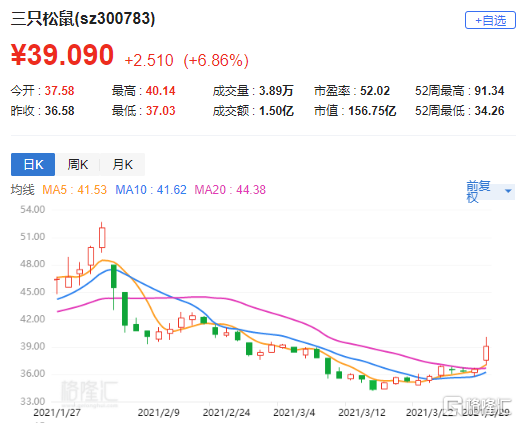Click the 最低 value 37.03
518x423 pixels.
click(160, 111)
